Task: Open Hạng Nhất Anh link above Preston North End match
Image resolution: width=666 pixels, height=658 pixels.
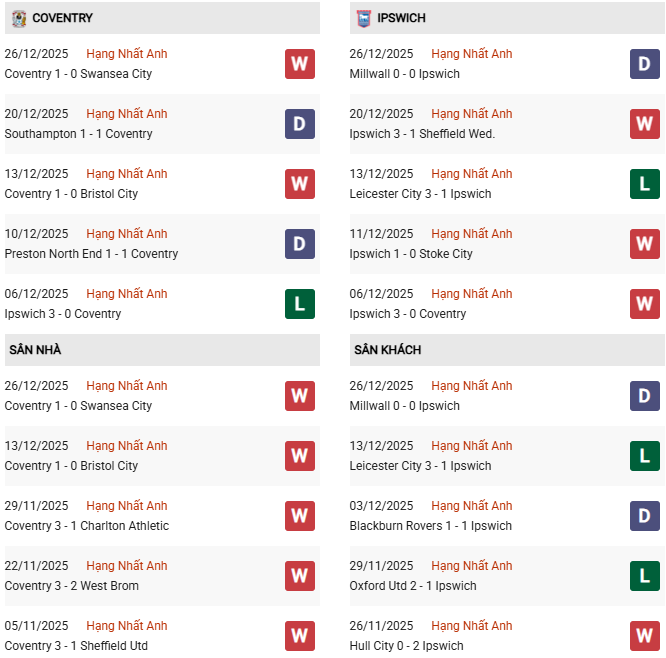Action: pos(127,234)
